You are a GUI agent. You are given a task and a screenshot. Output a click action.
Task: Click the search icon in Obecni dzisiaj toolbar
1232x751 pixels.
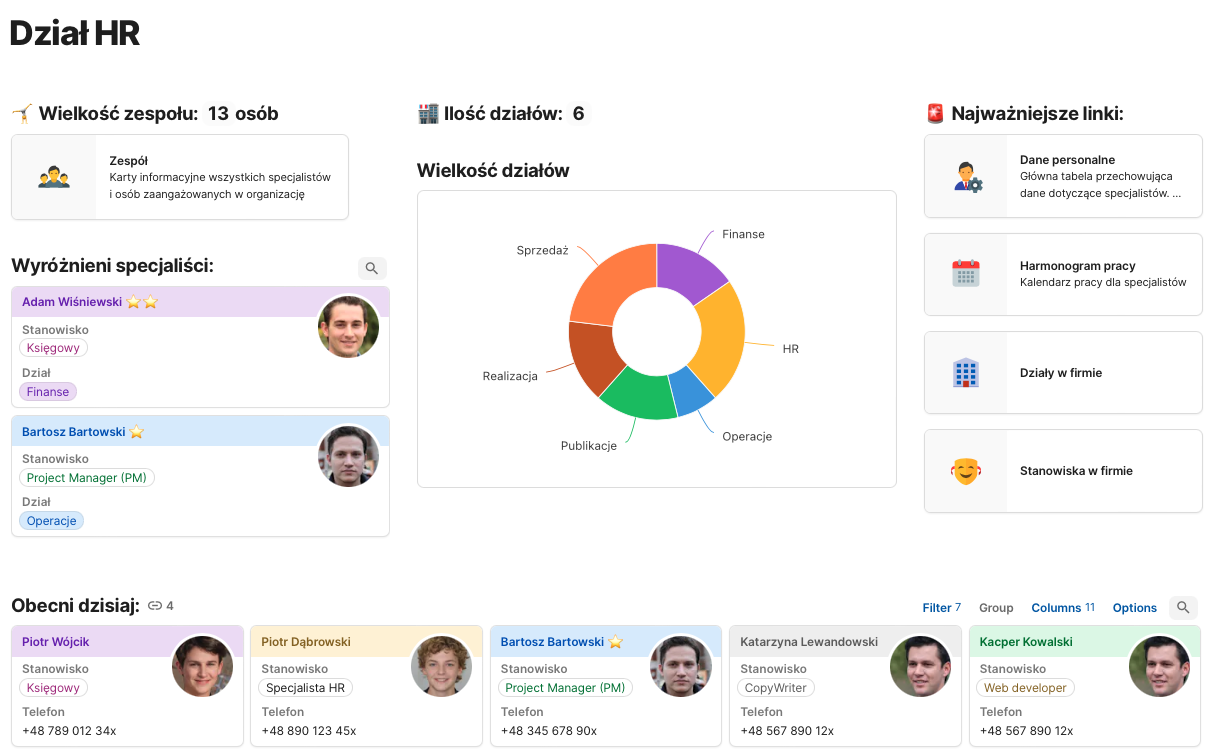click(x=1183, y=608)
